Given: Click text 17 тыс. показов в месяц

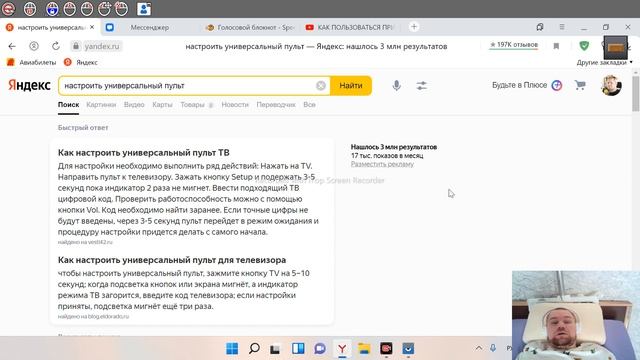Looking at the screenshot, I should (x=387, y=156).
